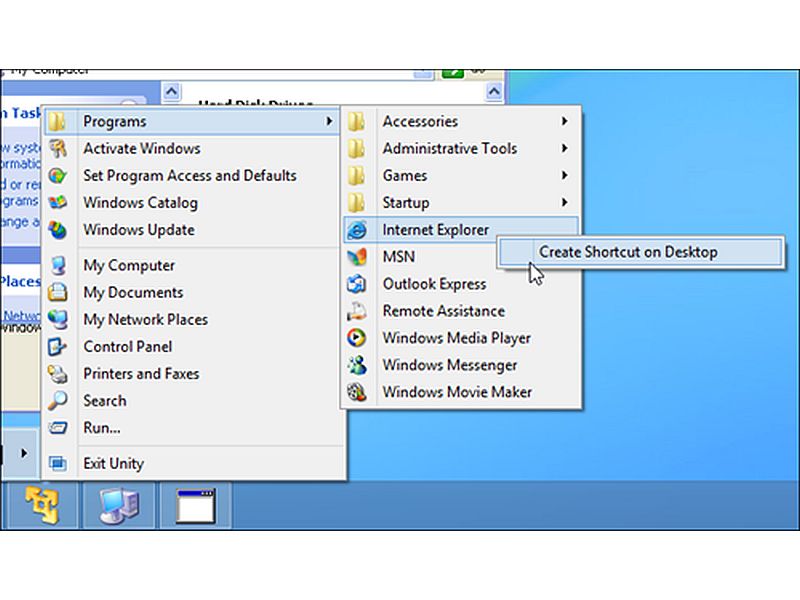Click the Control Panel icon
Viewport: 800px width, 600px height.
point(57,346)
